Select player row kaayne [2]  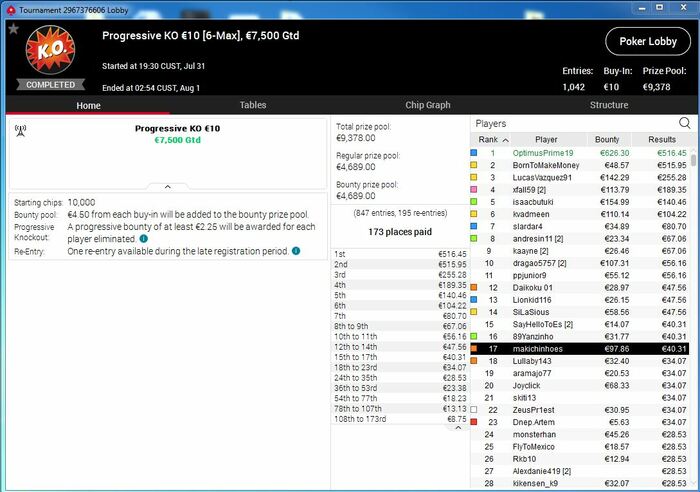click(x=579, y=251)
